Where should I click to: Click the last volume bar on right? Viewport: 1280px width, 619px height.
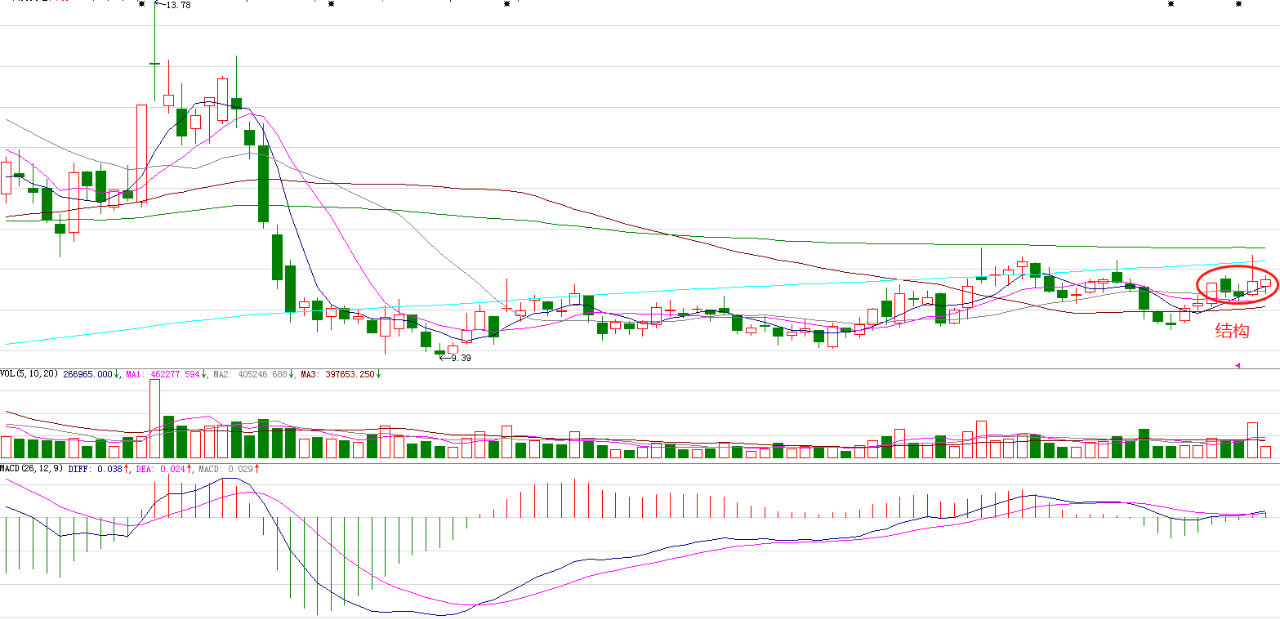click(1265, 452)
